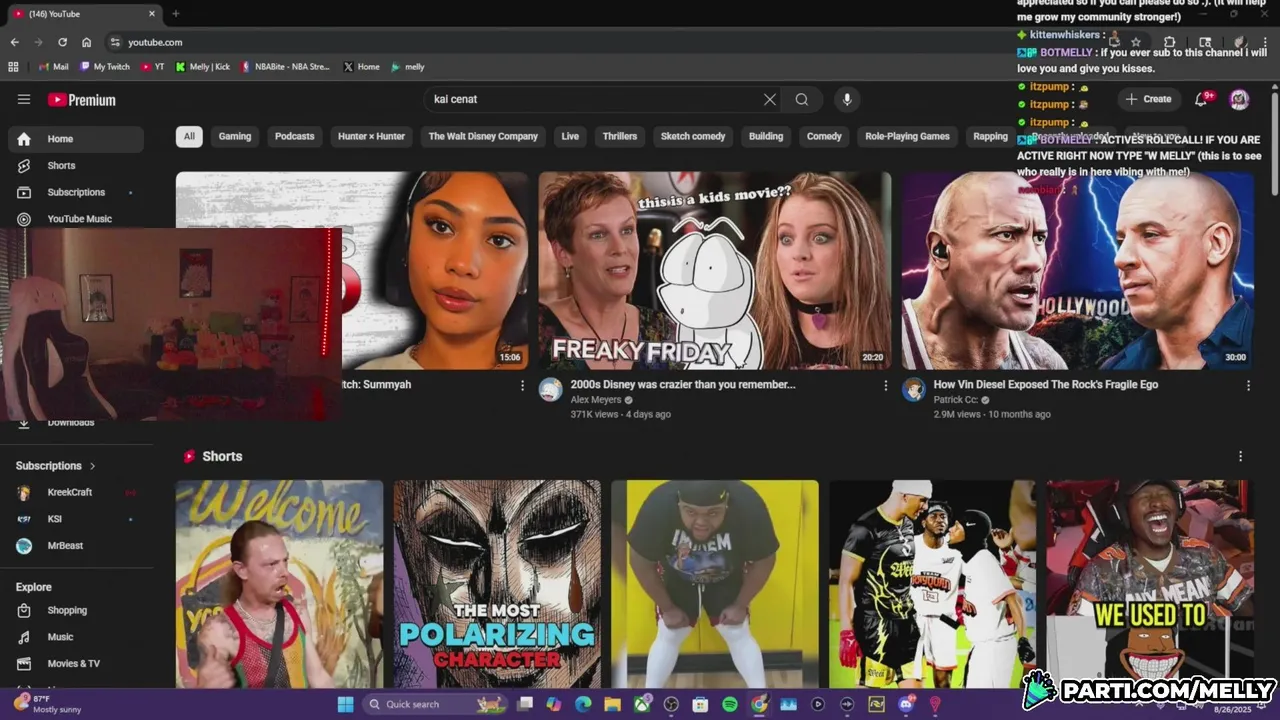1280x720 pixels.
Task: Expand the Subscriptions section chevron
Action: pyautogui.click(x=93, y=466)
